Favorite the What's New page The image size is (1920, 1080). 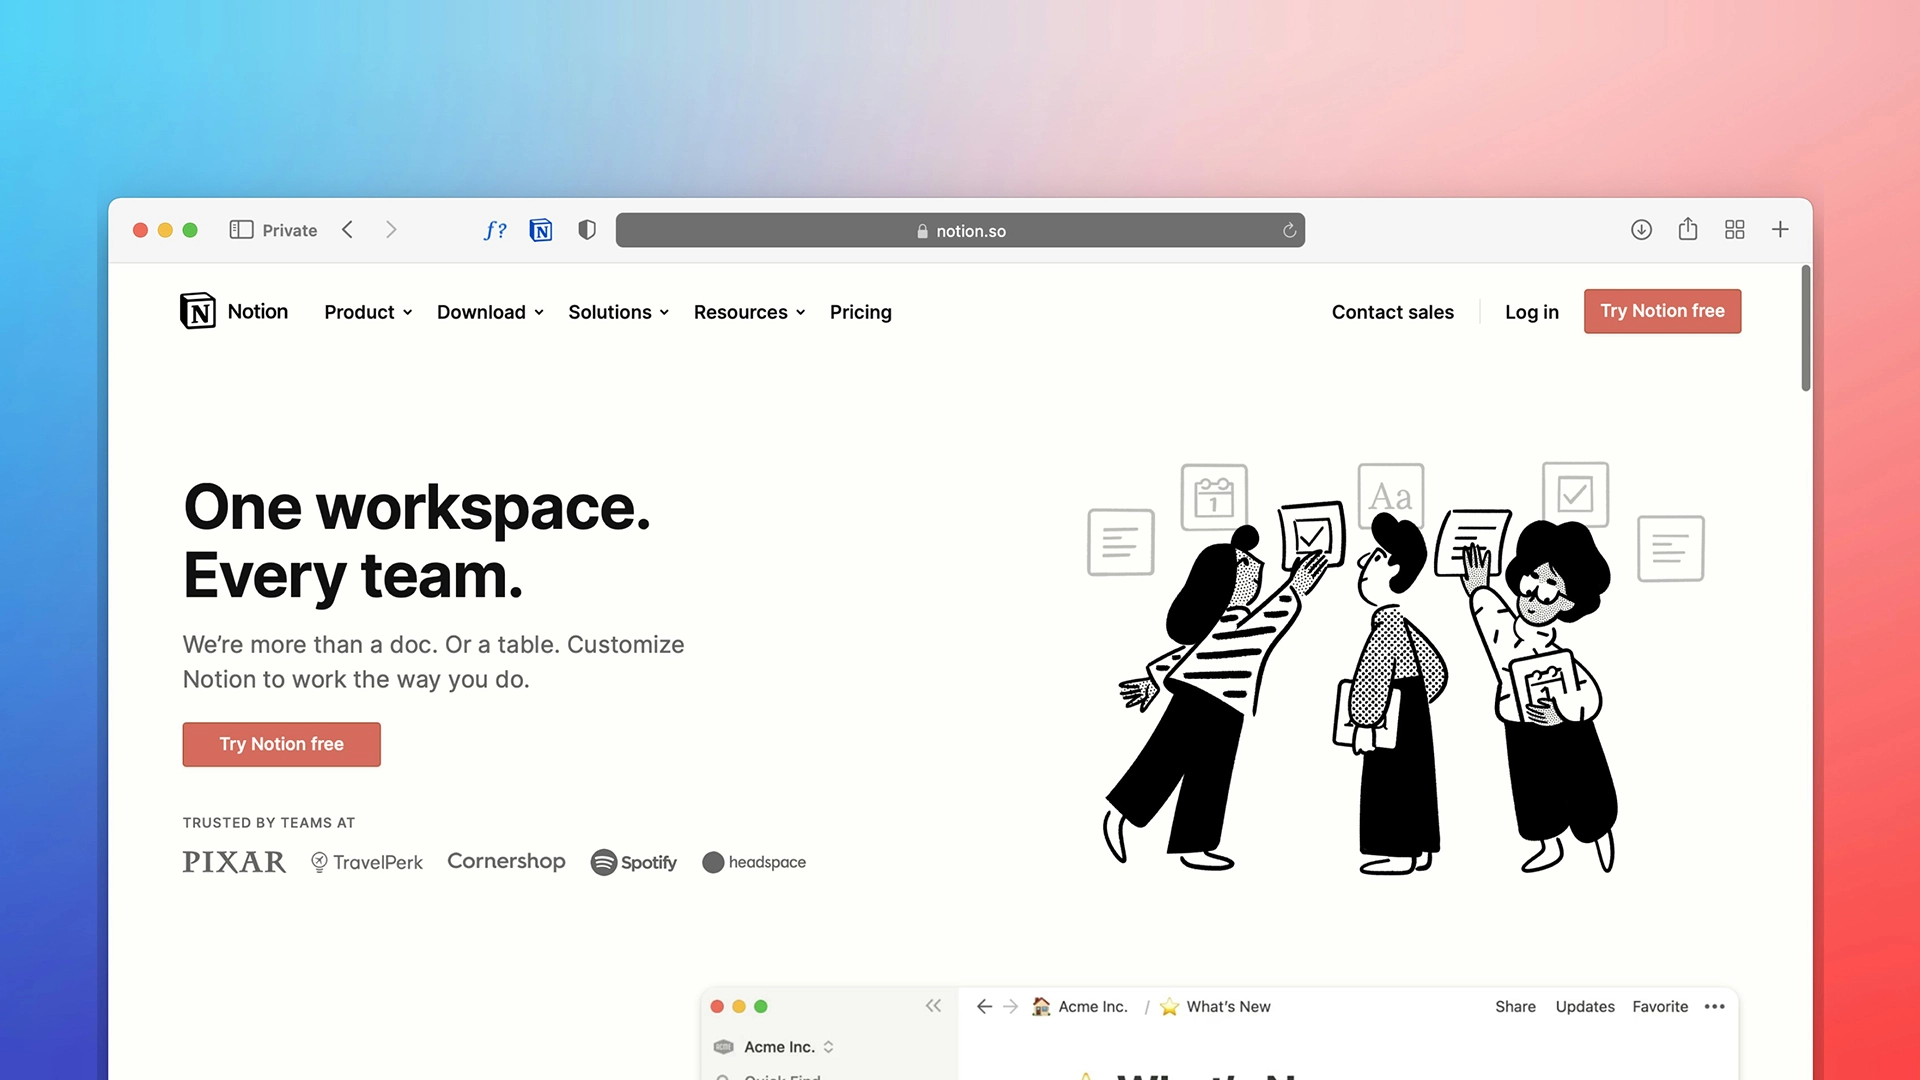click(1660, 1006)
